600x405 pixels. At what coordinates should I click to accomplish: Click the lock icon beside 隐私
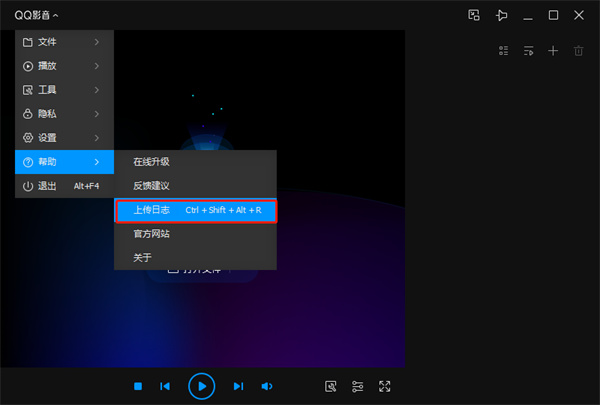(x=28, y=114)
